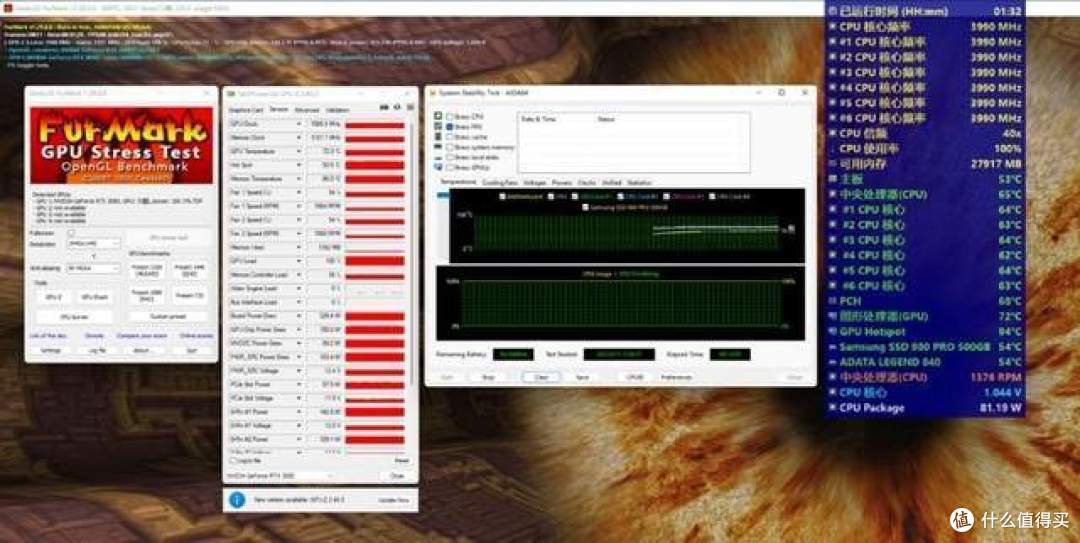Click info icon in GPU-Z update notice
1080x543 pixels.
pyautogui.click(x=237, y=500)
